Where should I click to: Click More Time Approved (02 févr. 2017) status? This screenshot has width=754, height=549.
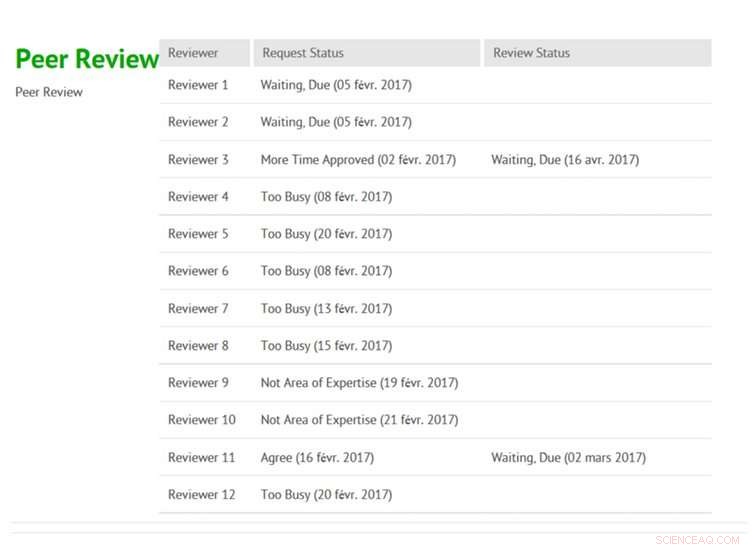click(x=358, y=160)
